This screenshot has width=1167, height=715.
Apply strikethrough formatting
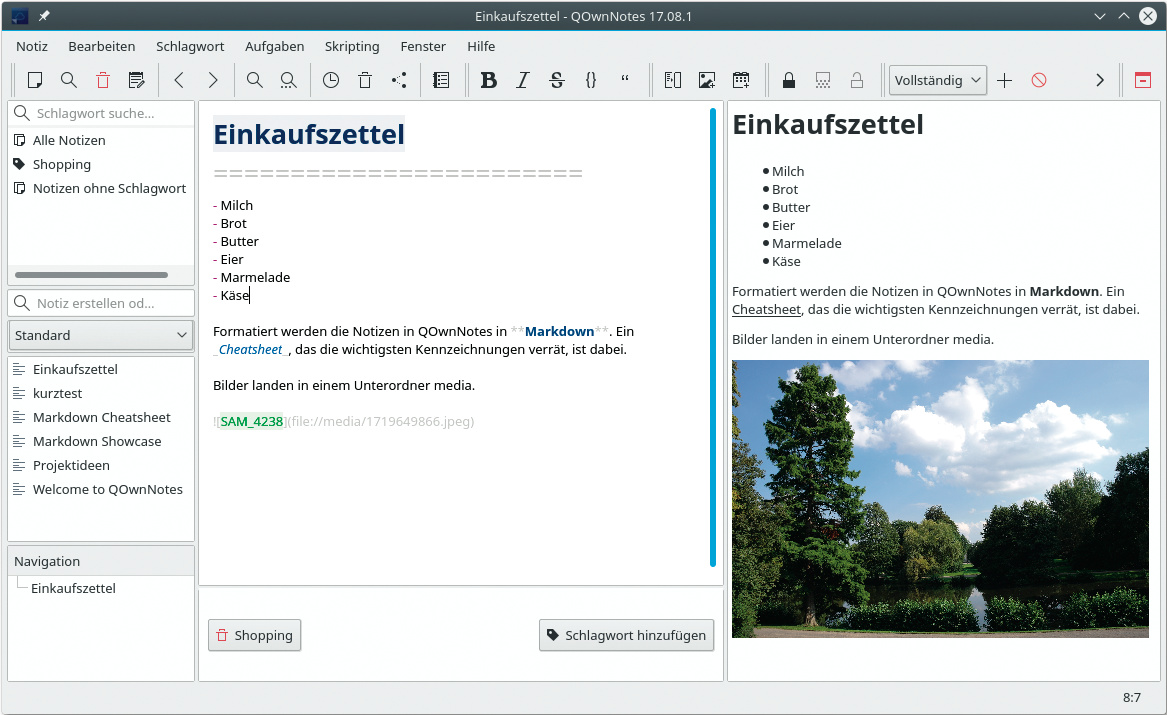tap(557, 80)
